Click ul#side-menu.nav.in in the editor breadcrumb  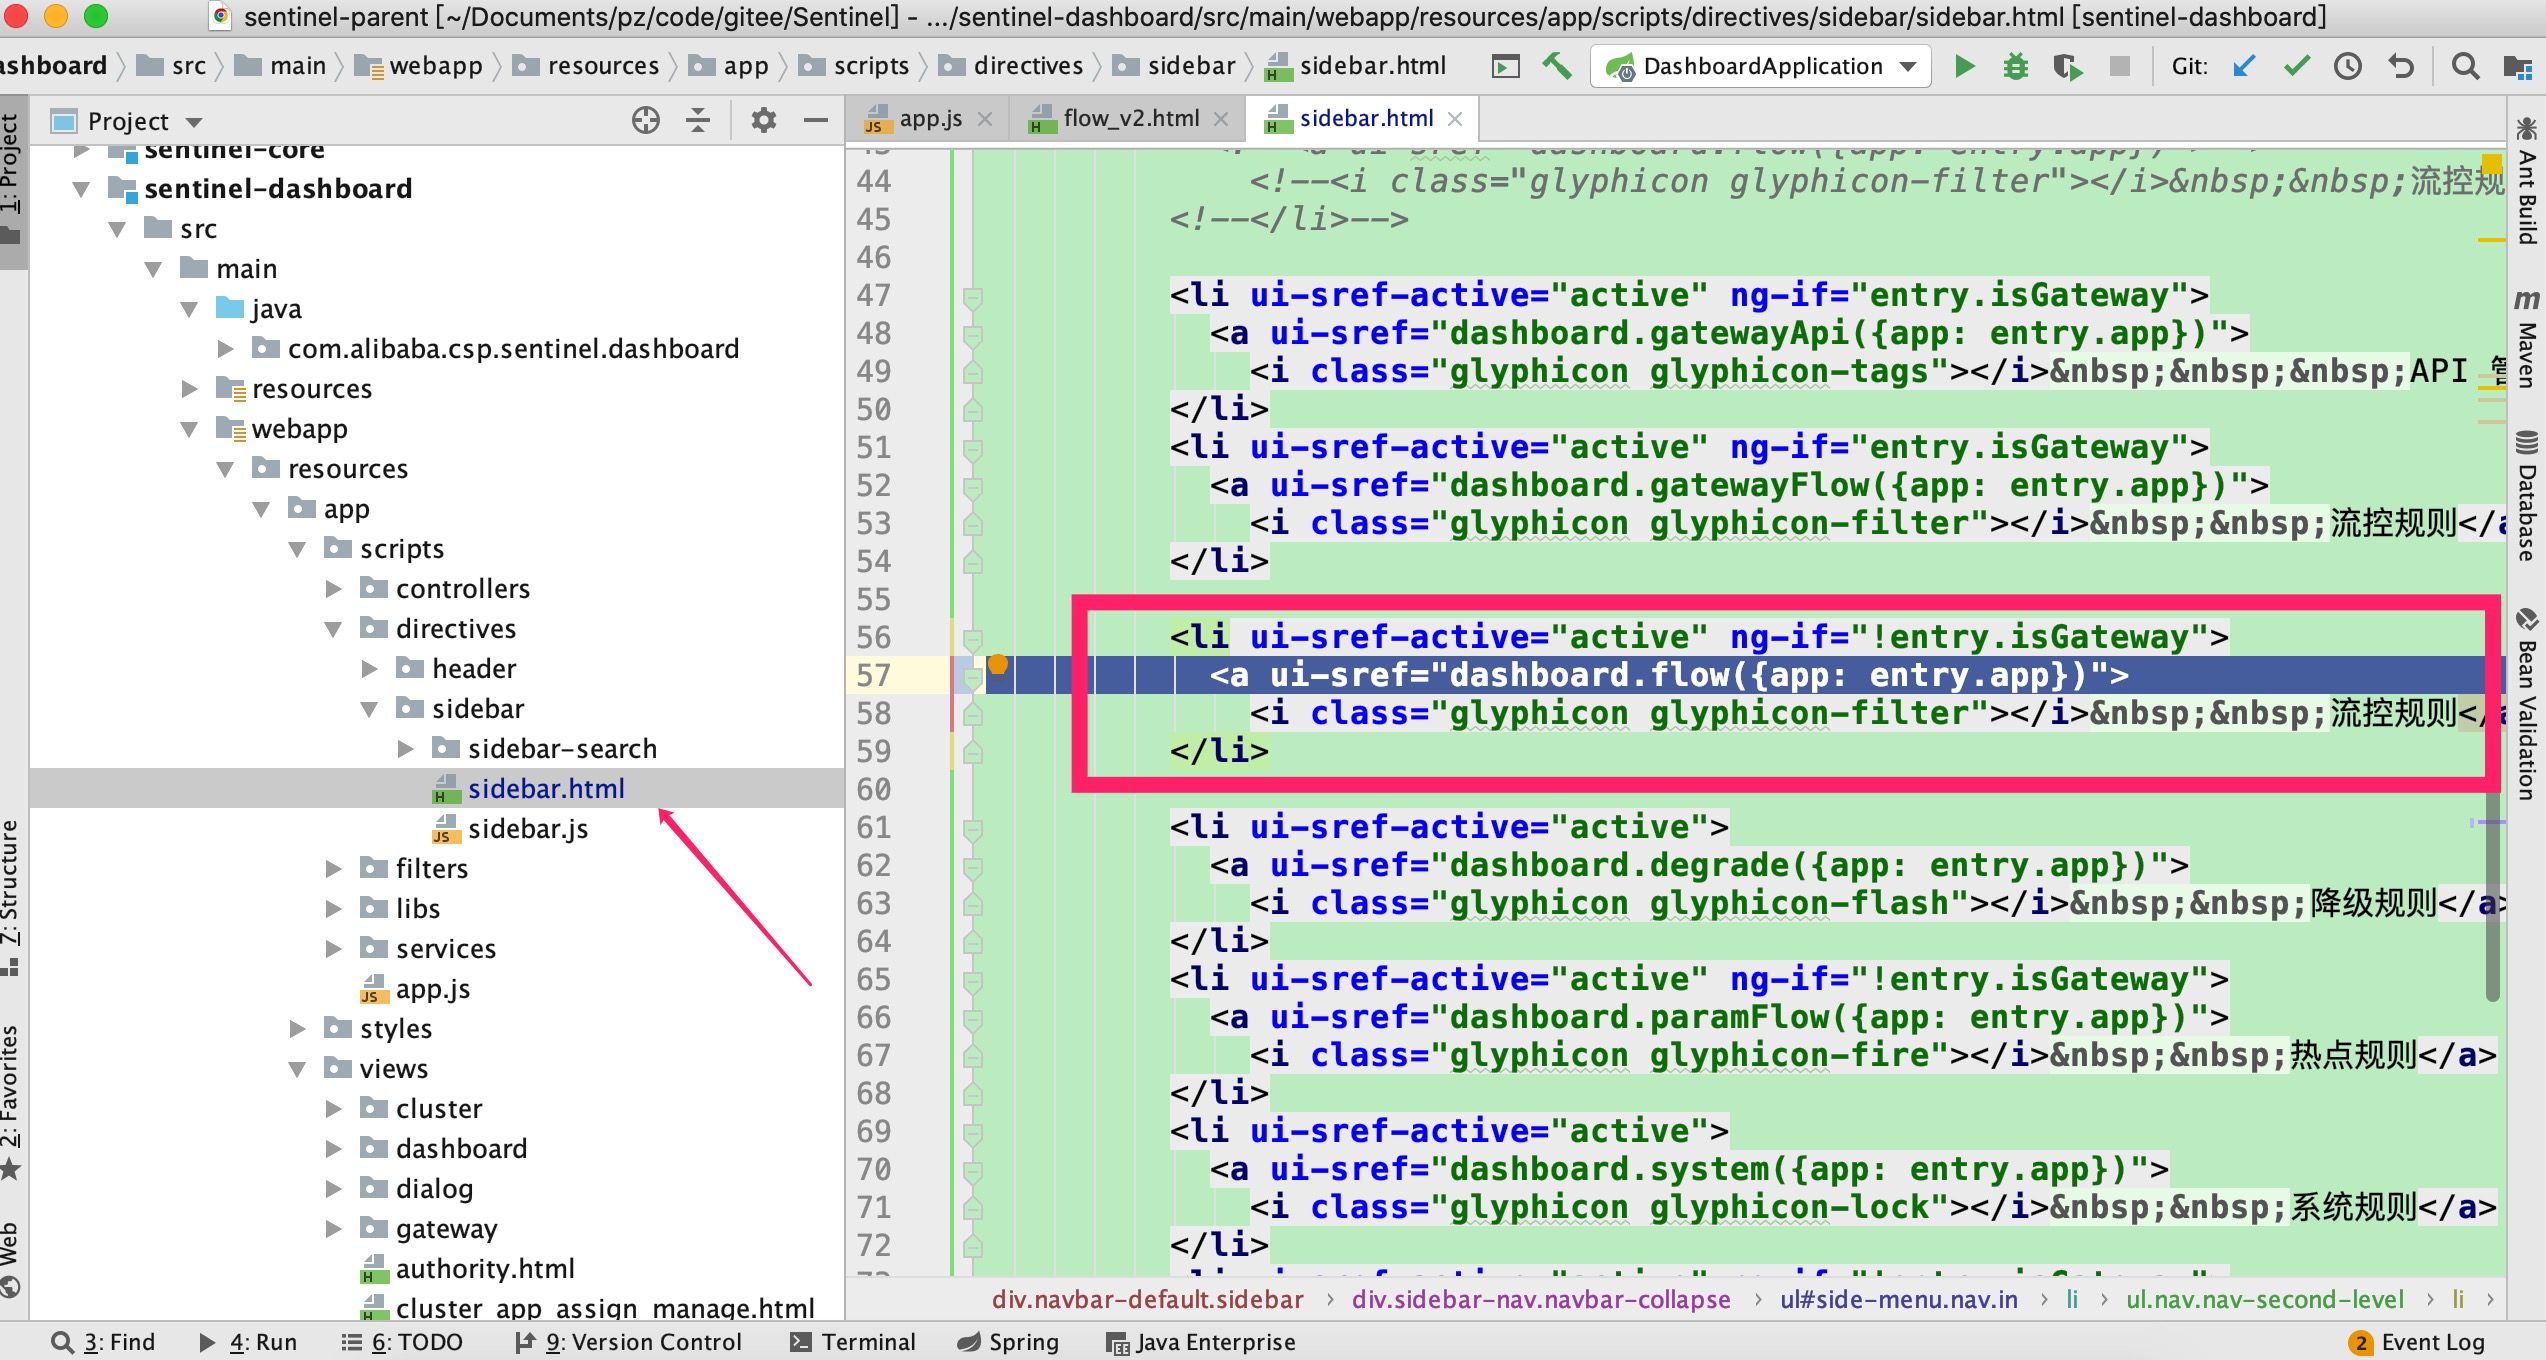pos(1899,1299)
